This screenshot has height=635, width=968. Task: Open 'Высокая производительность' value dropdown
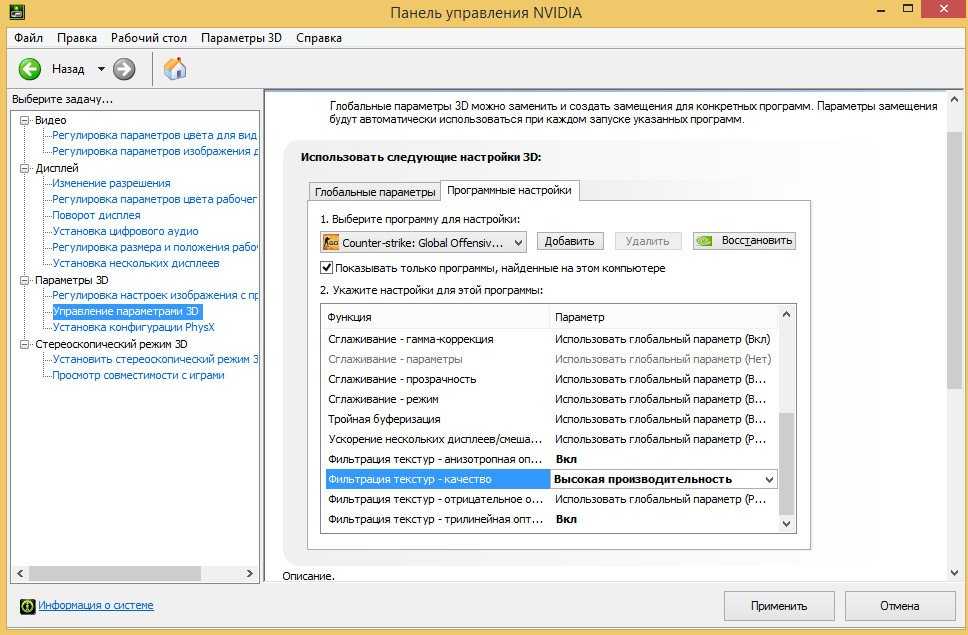768,480
